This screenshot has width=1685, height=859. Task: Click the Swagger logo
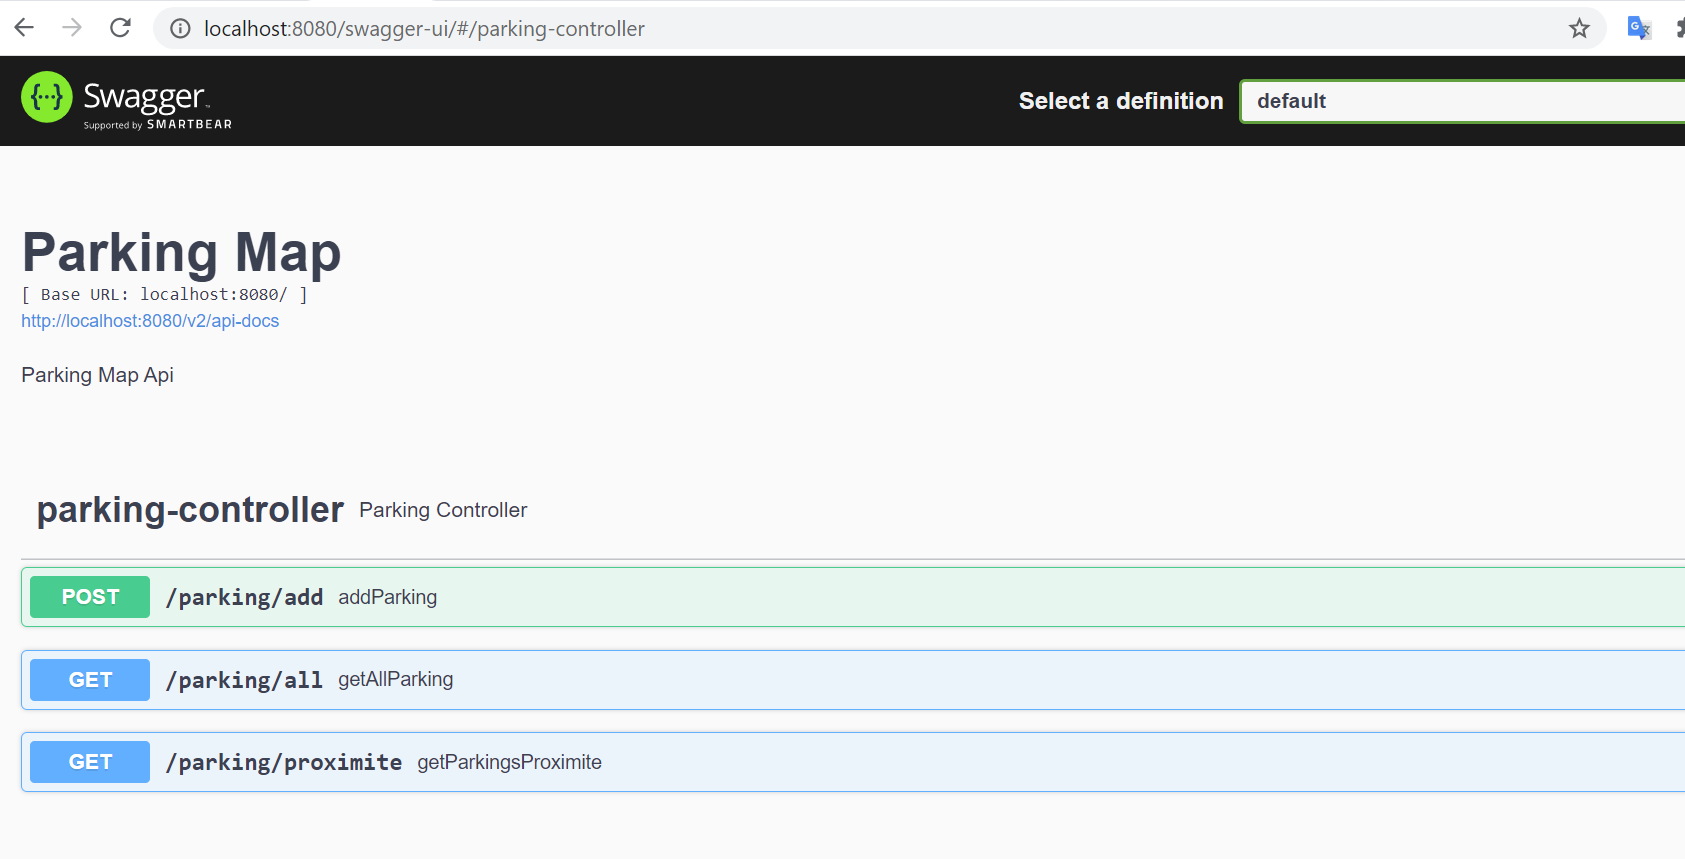point(126,101)
